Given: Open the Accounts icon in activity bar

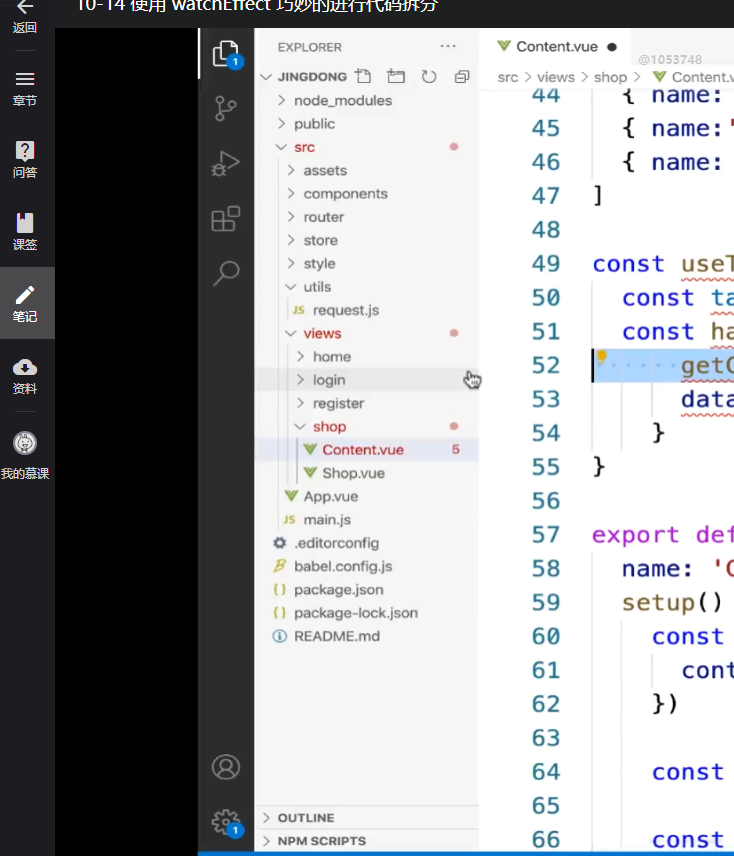Looking at the screenshot, I should [225, 767].
